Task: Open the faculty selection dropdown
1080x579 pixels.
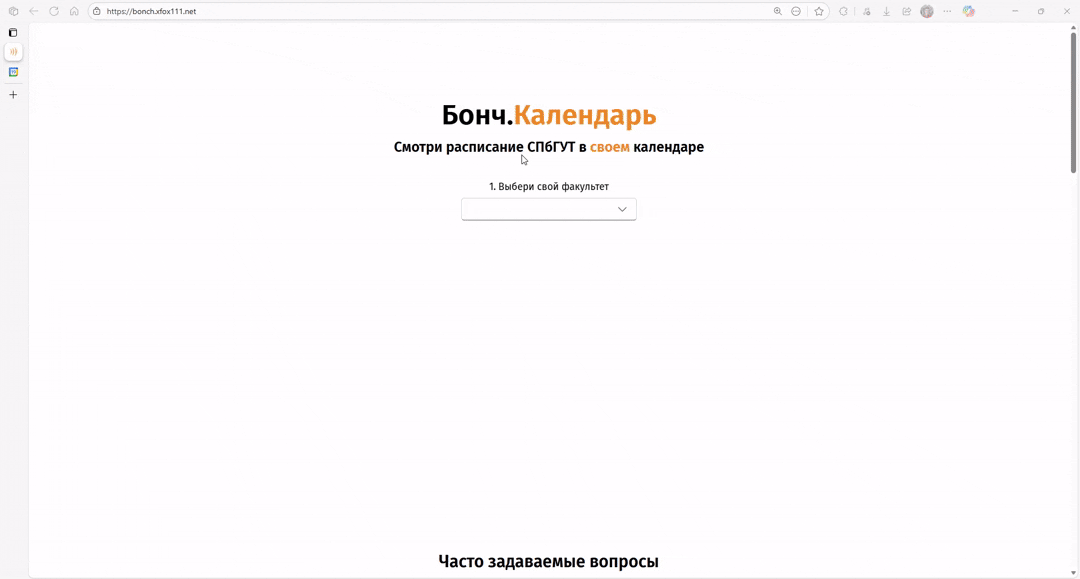Action: point(549,209)
